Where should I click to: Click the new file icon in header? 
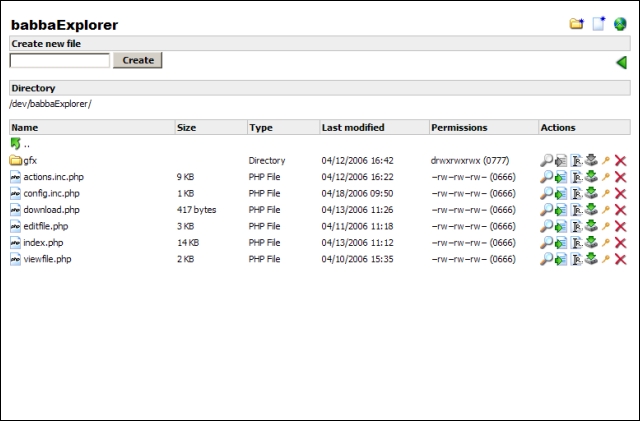pyautogui.click(x=599, y=24)
